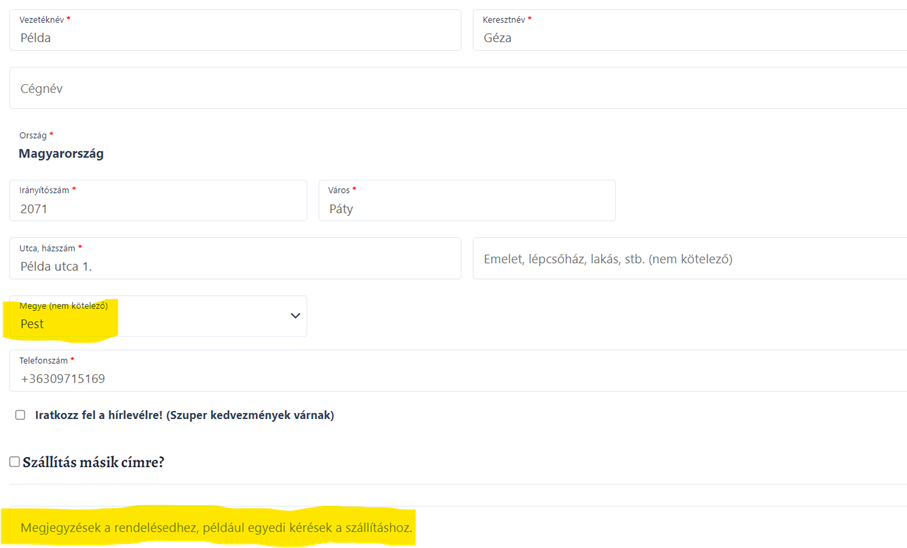Click the chevron arrow of Megye dropdown
Screen dimensions: 907x548
point(295,316)
